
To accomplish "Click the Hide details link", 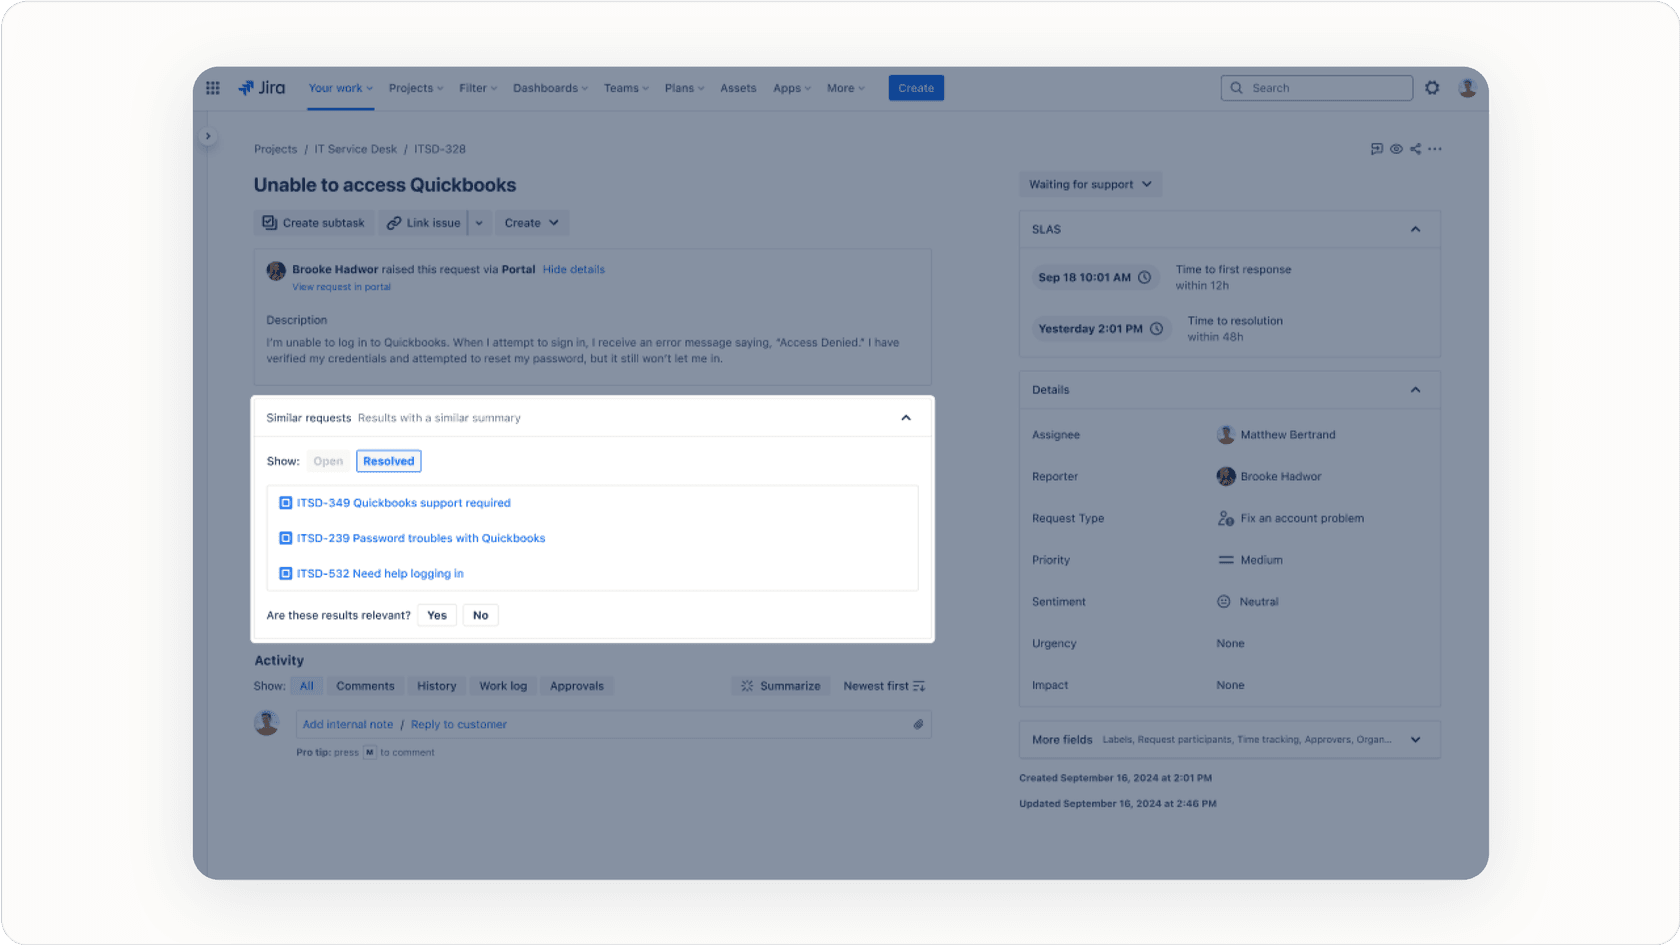I will pyautogui.click(x=573, y=269).
